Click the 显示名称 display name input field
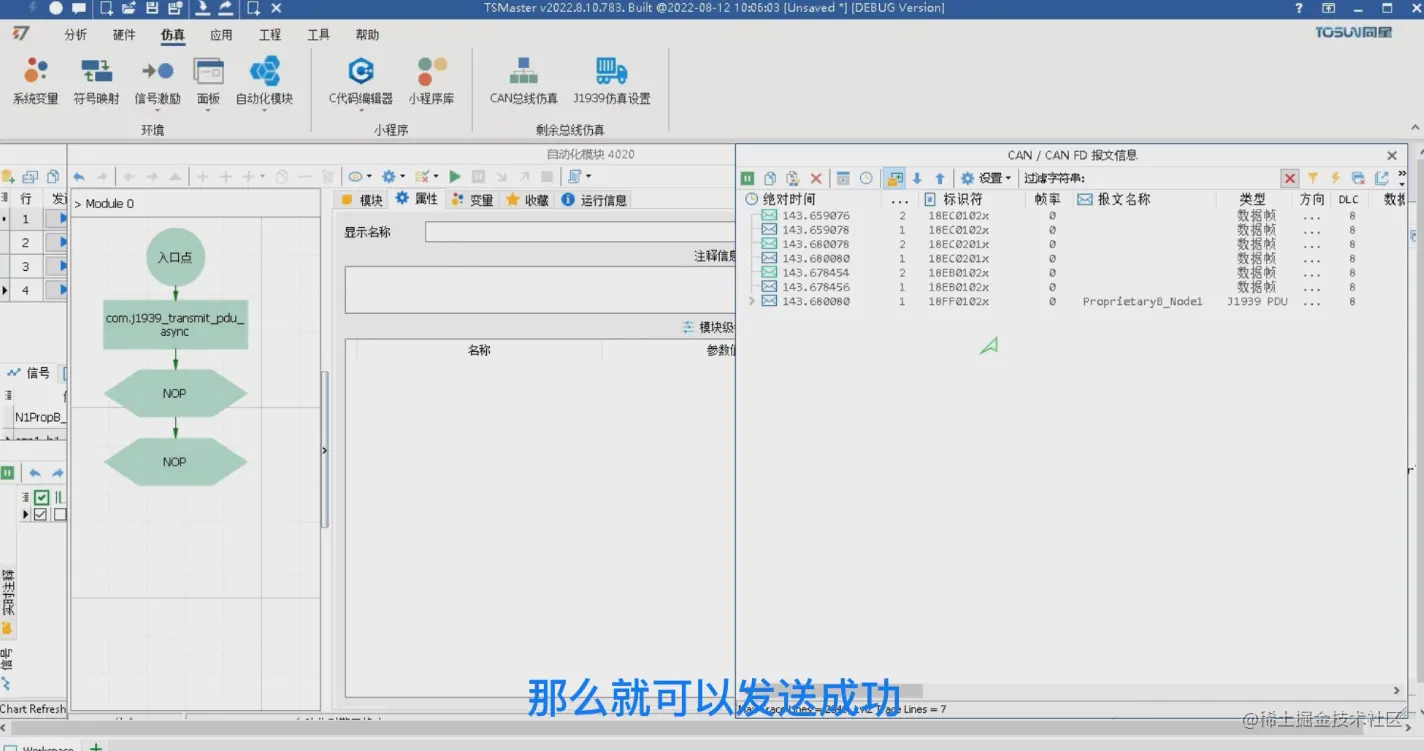Screen dimensions: 1424x751 coord(580,232)
